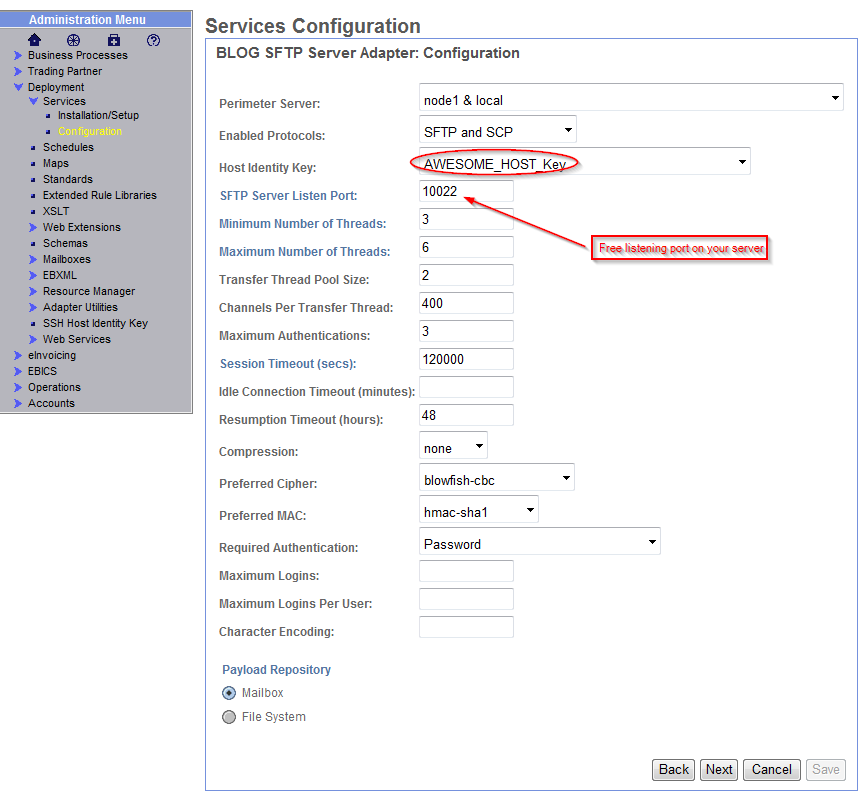Image resolution: width=863 pixels, height=796 pixels.
Task: Click the Home icon
Action: [x=34, y=40]
